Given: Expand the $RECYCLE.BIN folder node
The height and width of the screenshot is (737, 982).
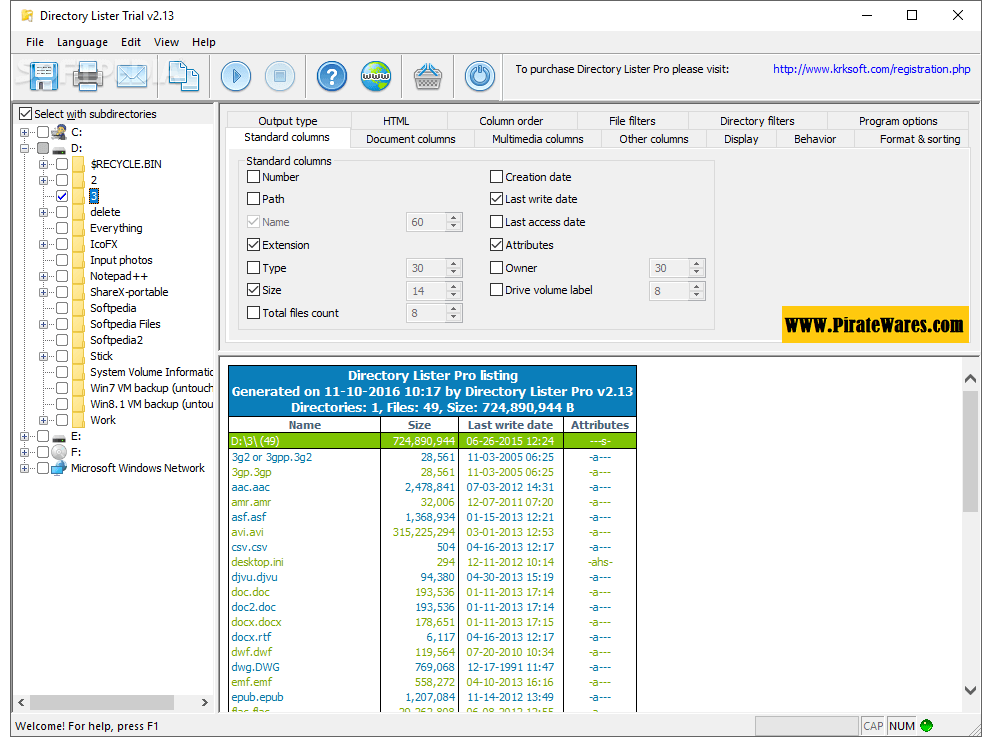Looking at the screenshot, I should (x=43, y=164).
